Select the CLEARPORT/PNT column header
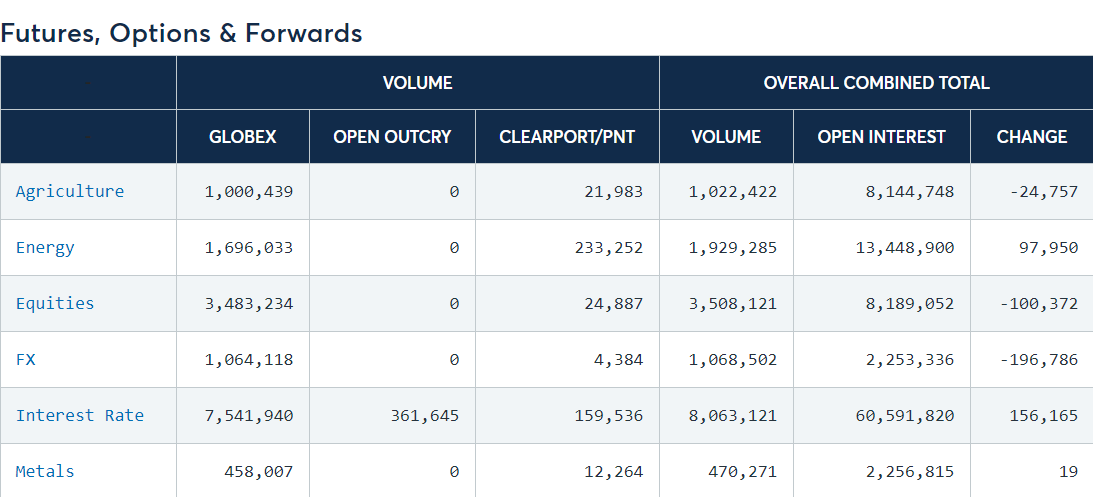The image size is (1093, 497). click(x=567, y=137)
